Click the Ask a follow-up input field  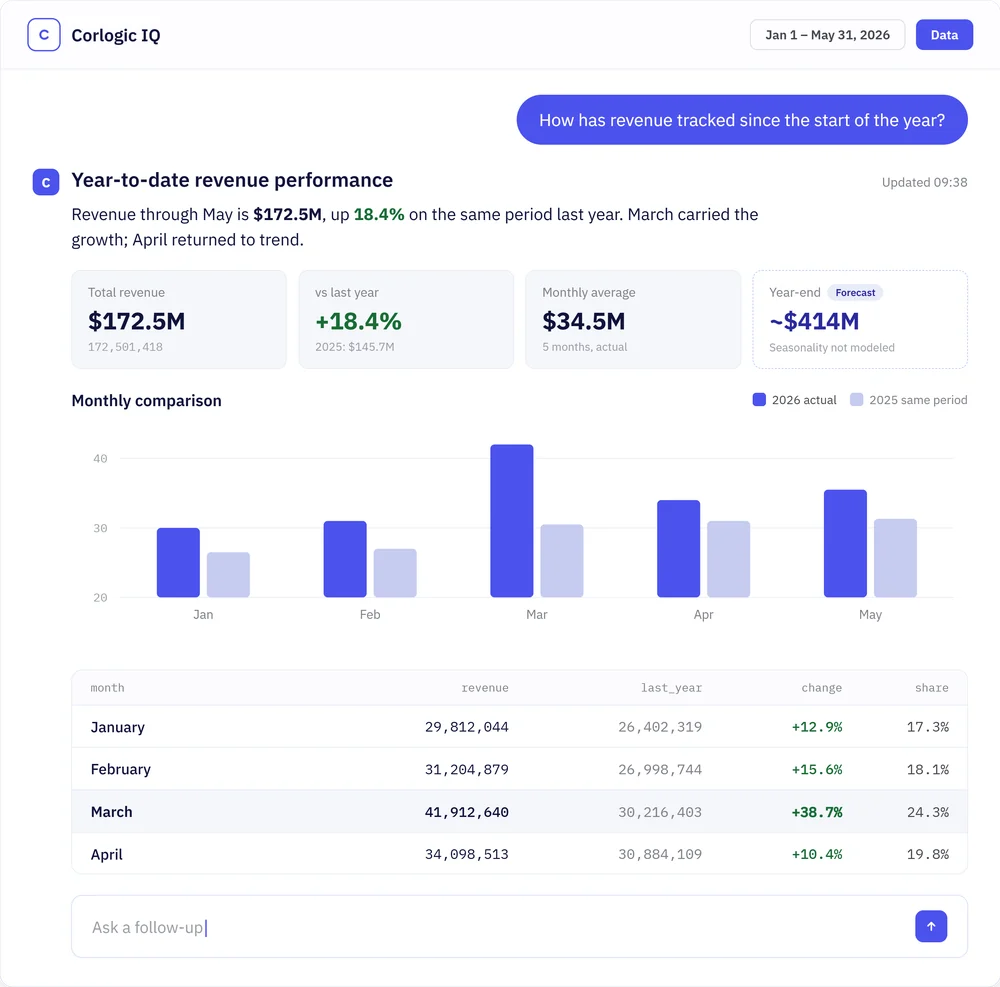(519, 926)
